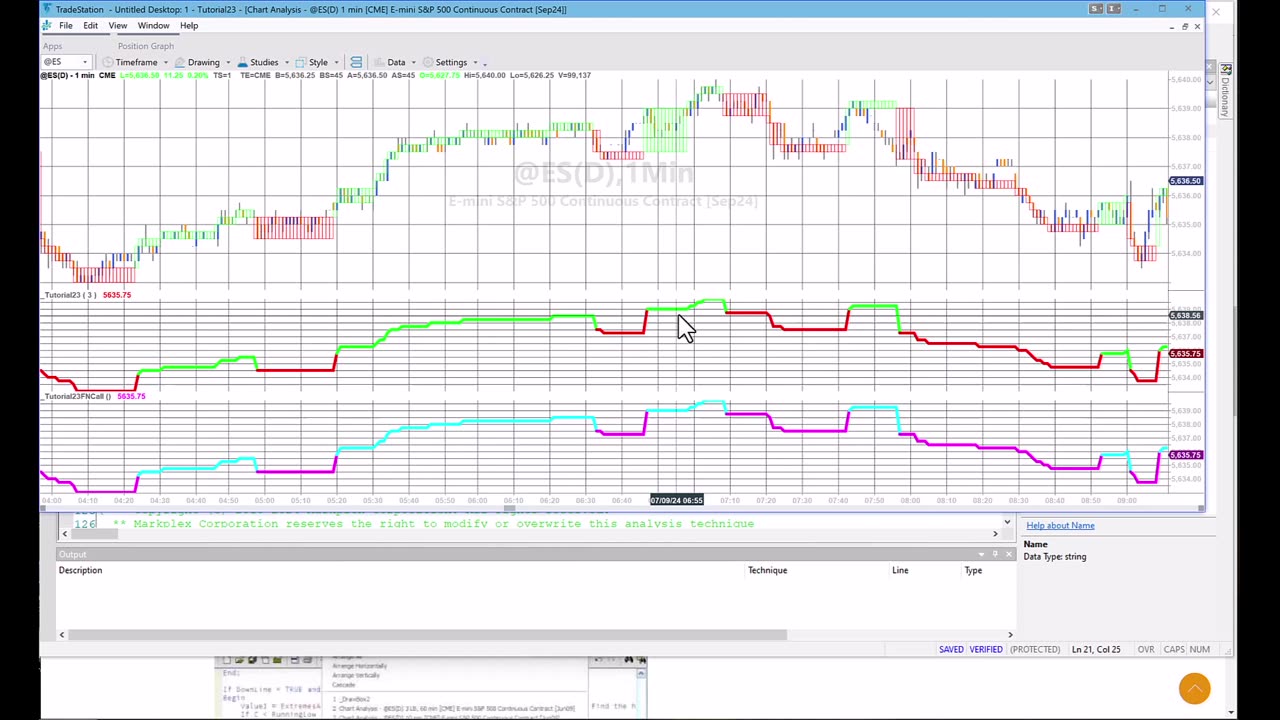Screen dimensions: 1280x720
Task: Click the CAPS status indicator
Action: click(x=1174, y=650)
